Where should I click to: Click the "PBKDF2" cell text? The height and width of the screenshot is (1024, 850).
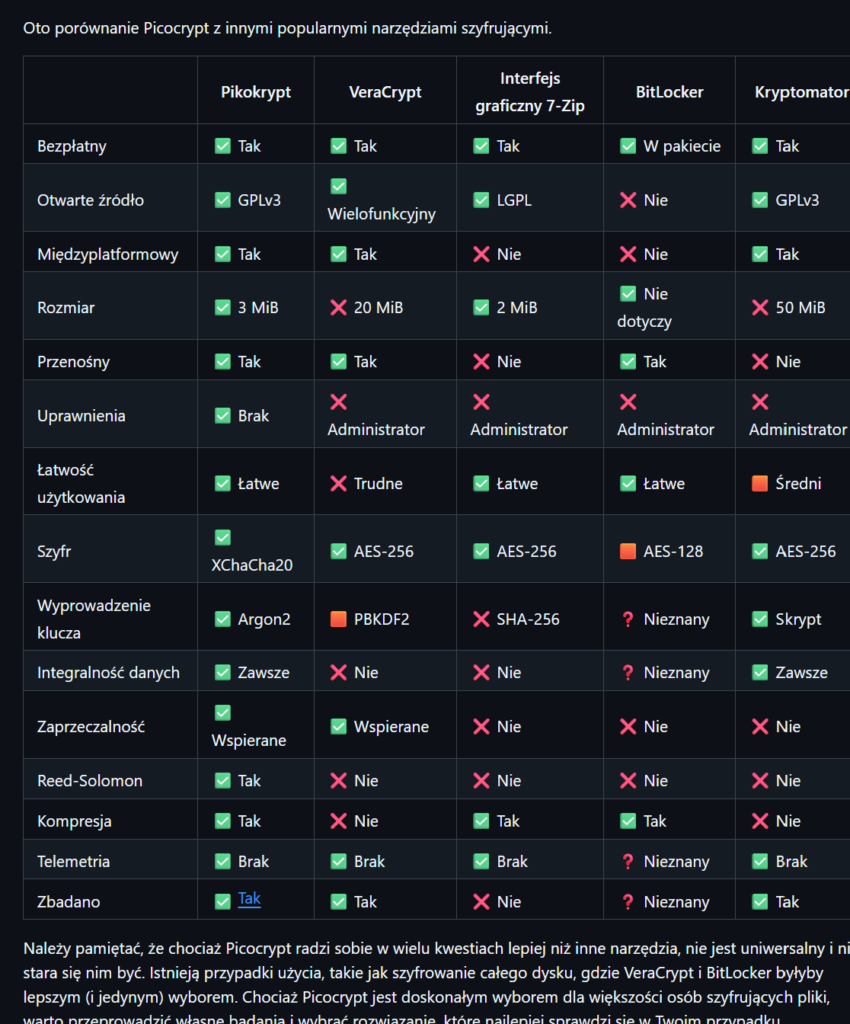[x=381, y=619]
